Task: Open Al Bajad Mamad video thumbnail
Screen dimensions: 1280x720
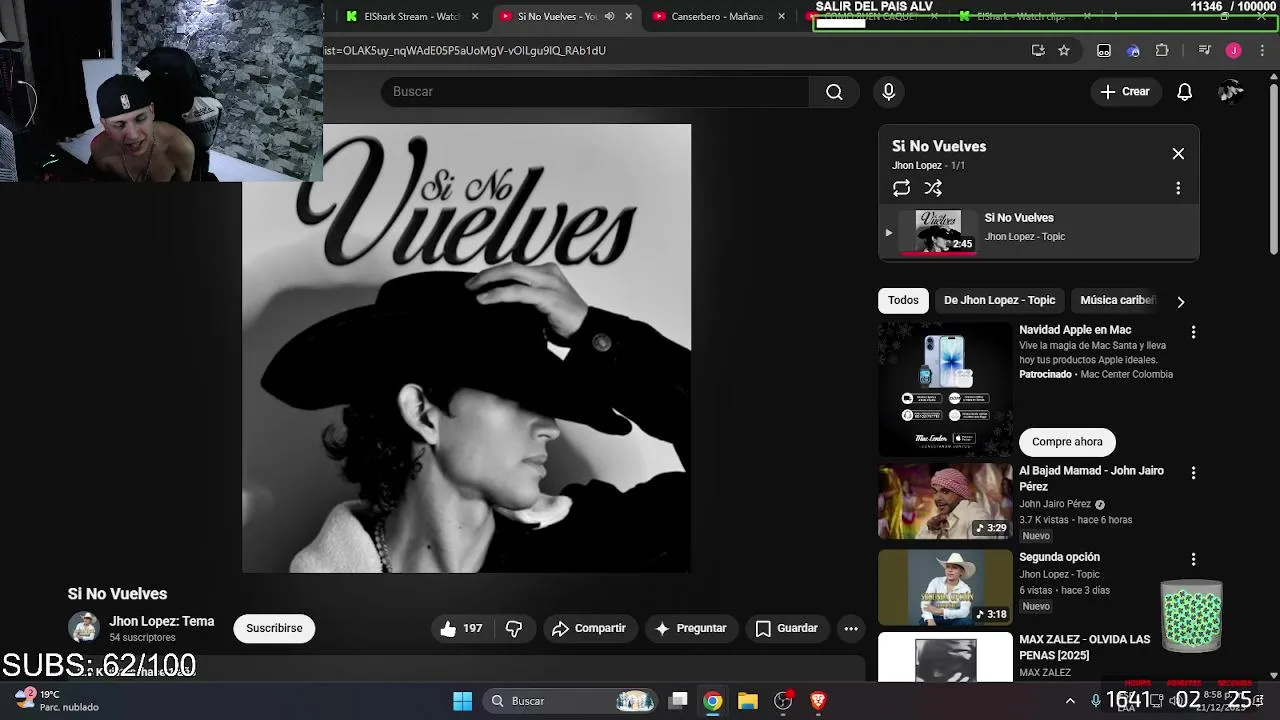Action: [945, 501]
